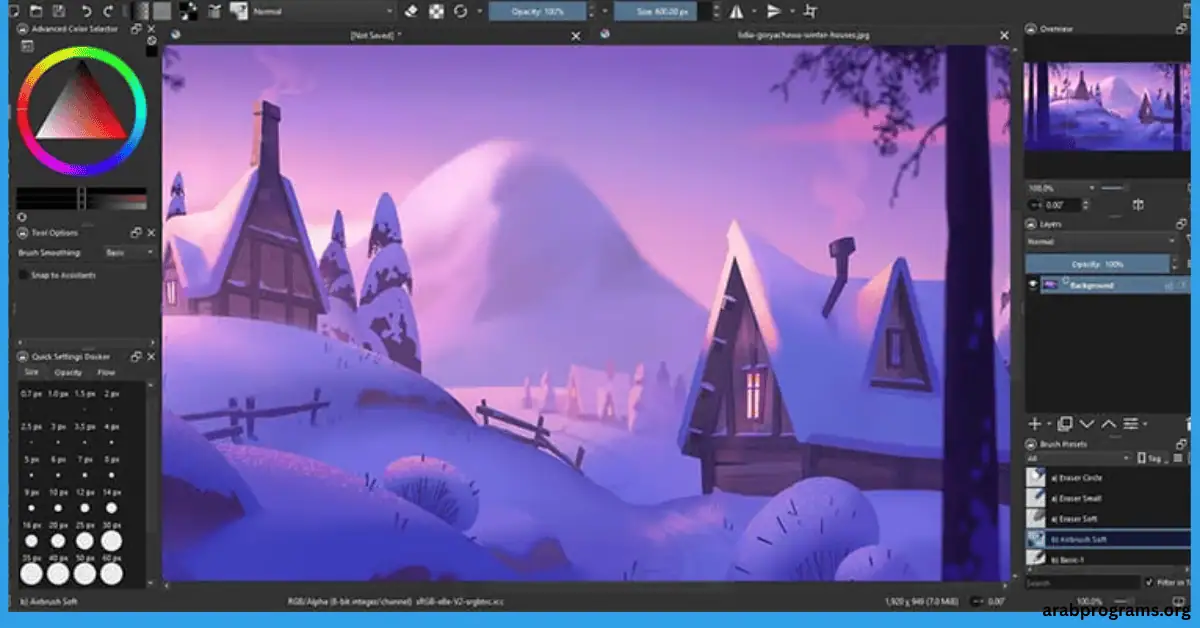Pick a hue on the color wheel ring
The image size is (1200, 628).
click(82, 53)
